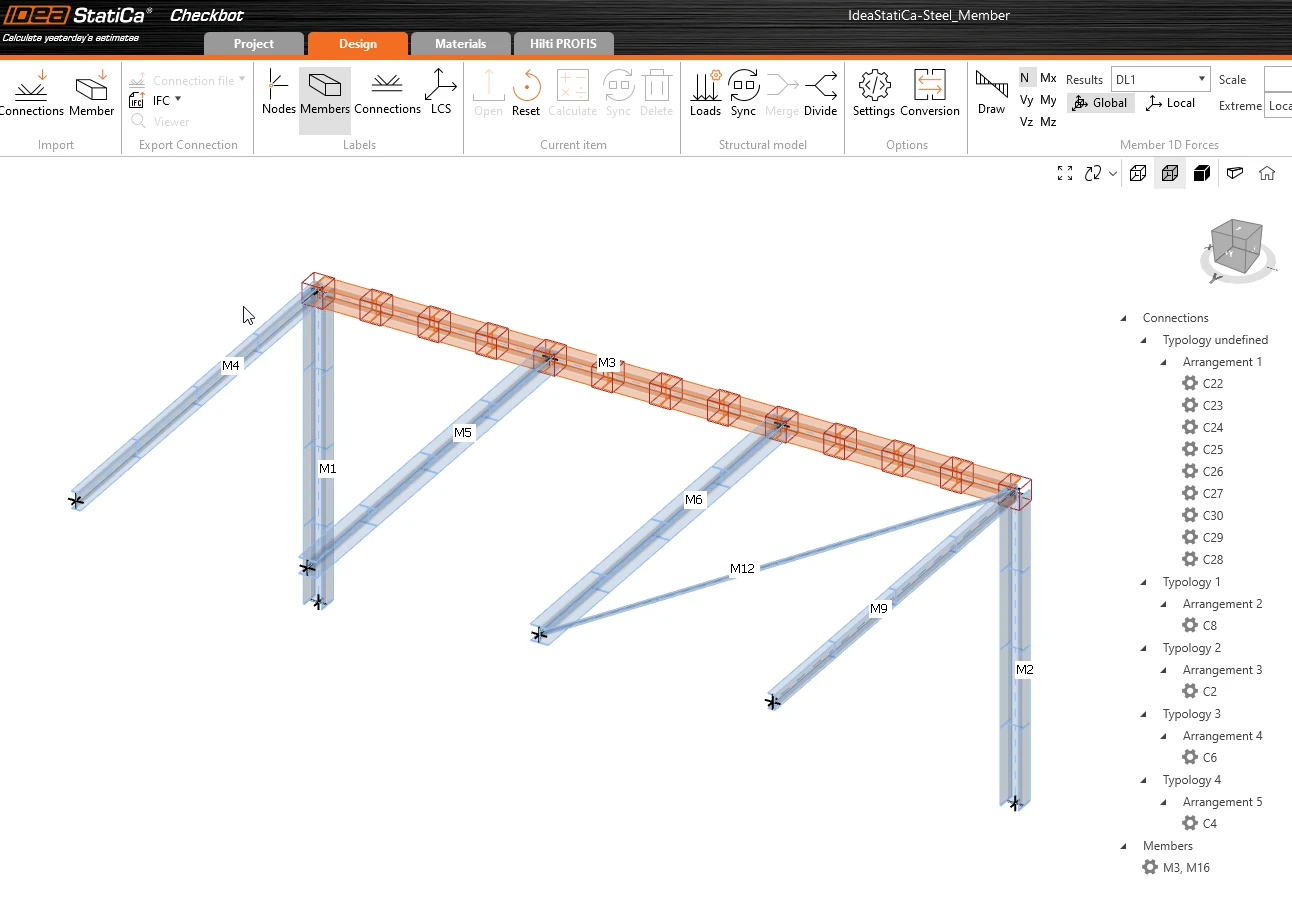Open the Hilti PROFIS tab
The width and height of the screenshot is (1292, 907).
(x=564, y=44)
